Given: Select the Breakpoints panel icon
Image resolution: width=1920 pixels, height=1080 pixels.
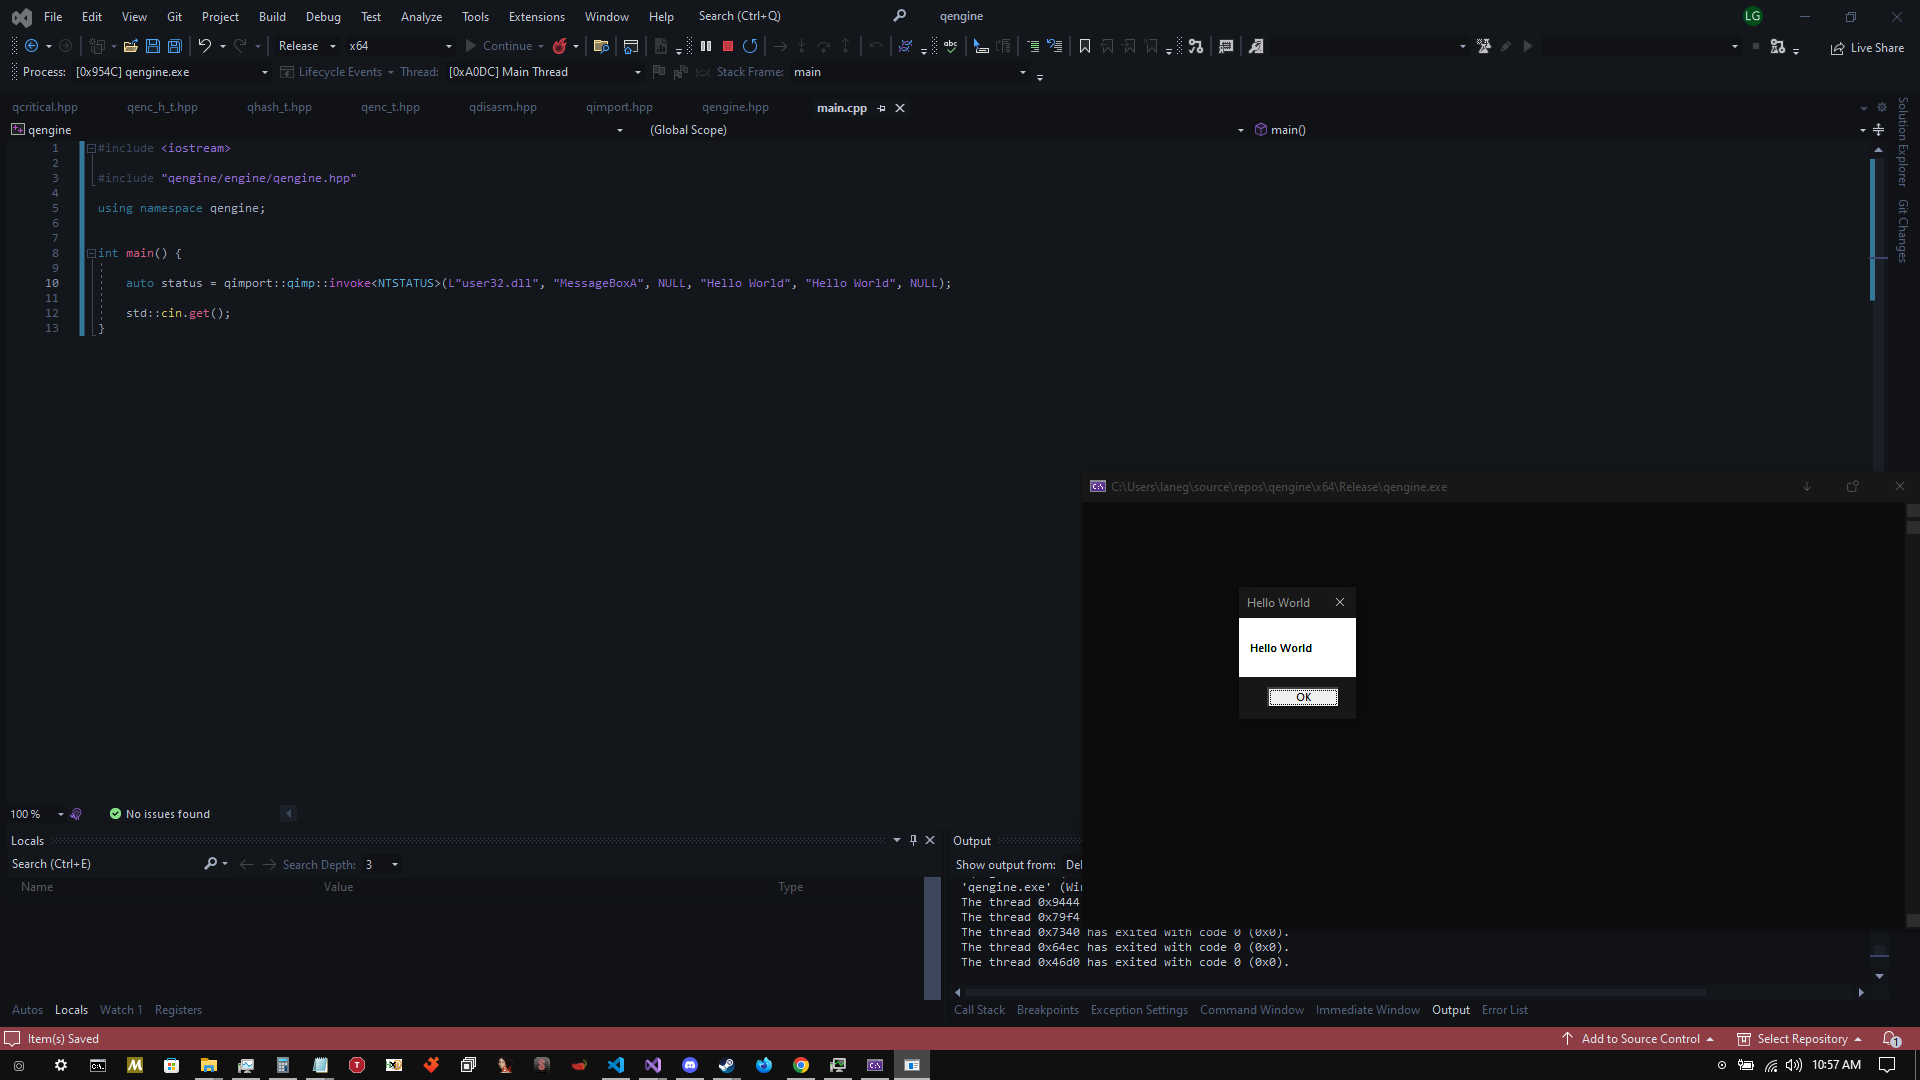Looking at the screenshot, I should (x=1047, y=1009).
